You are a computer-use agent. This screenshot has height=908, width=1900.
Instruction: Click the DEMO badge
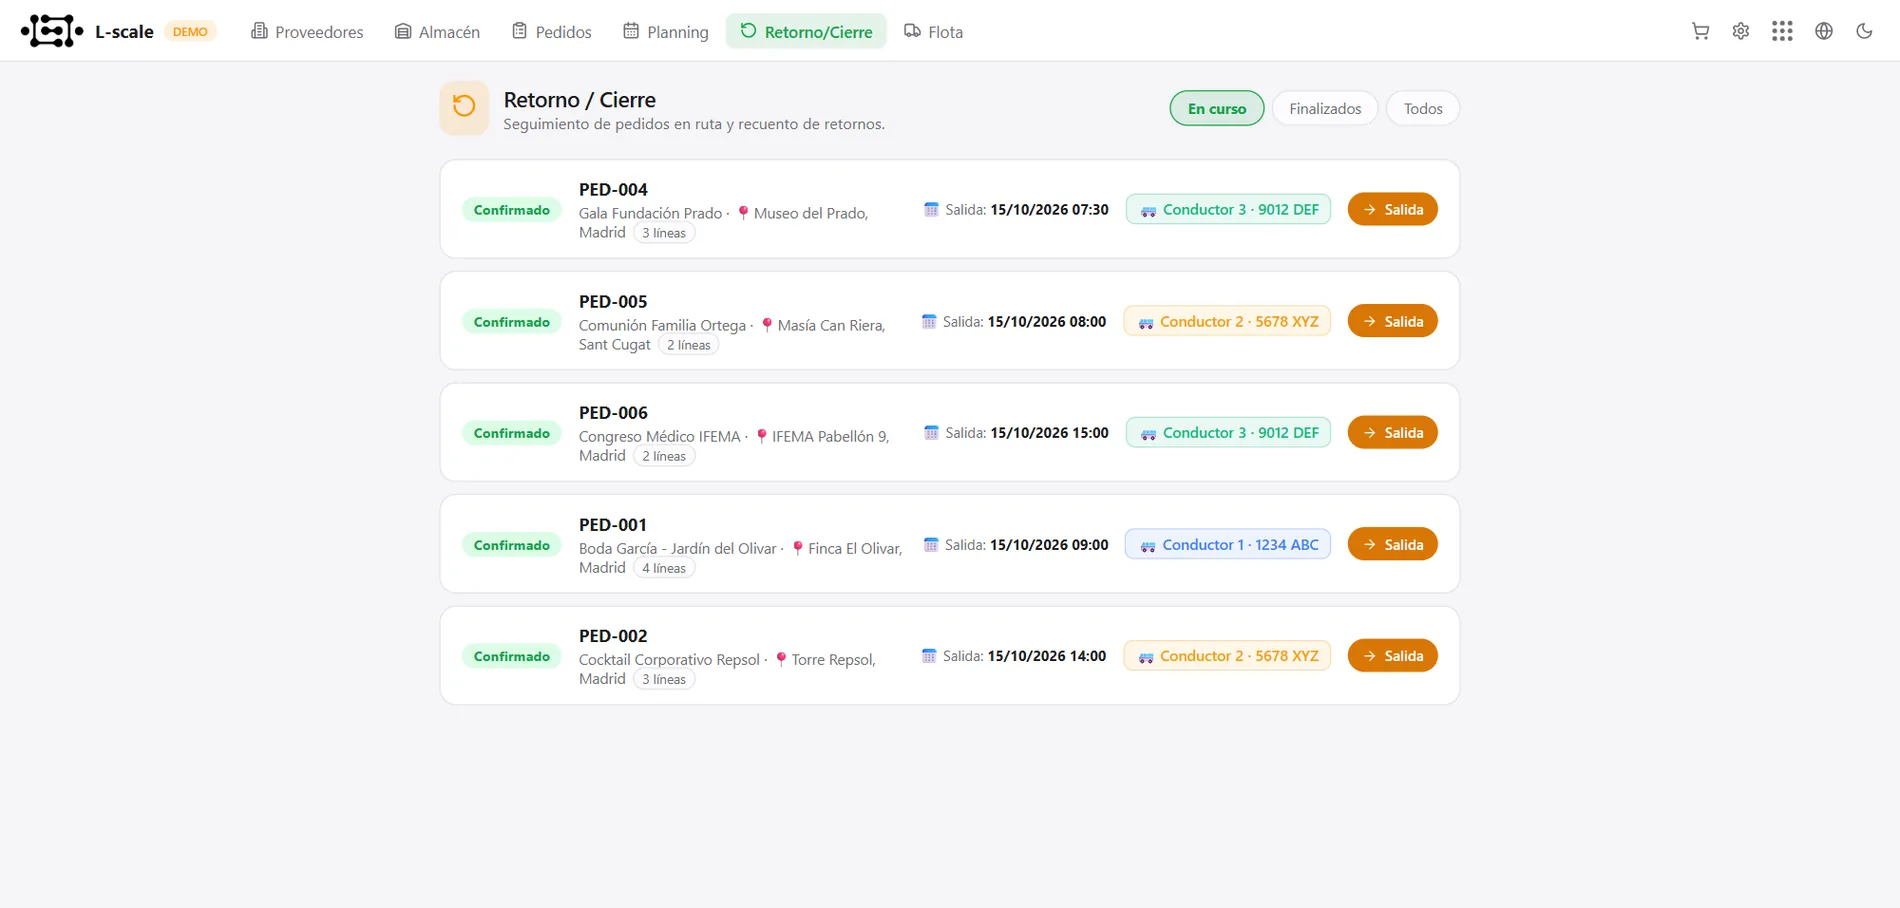click(190, 31)
